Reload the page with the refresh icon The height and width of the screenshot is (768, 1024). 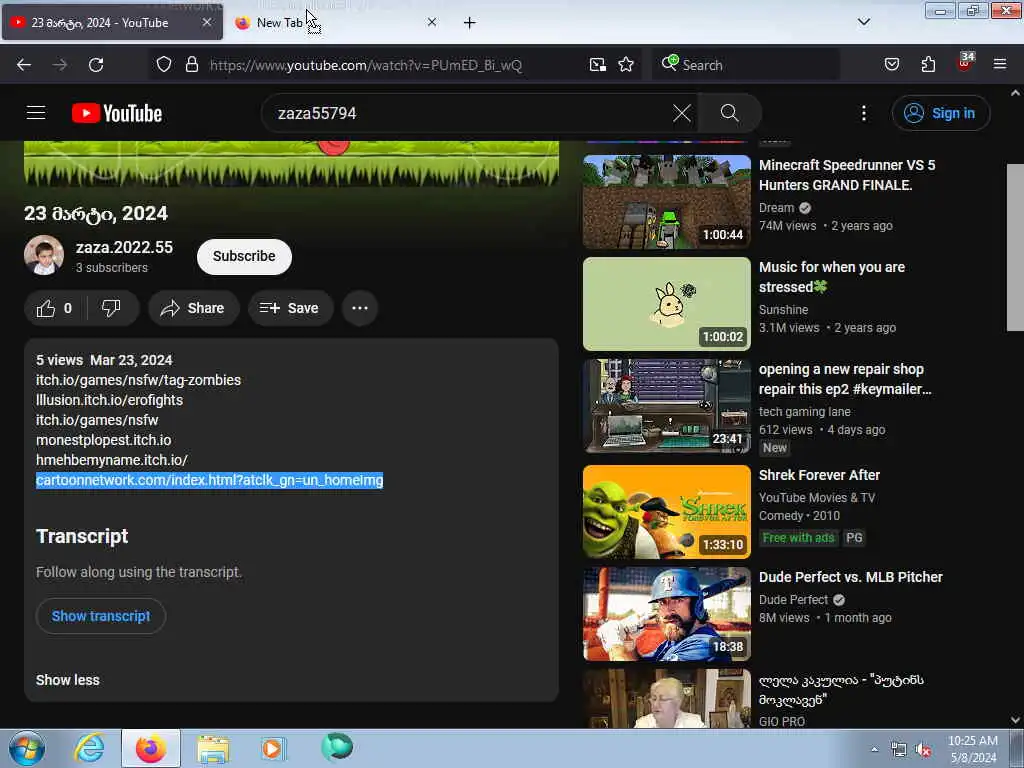point(96,65)
